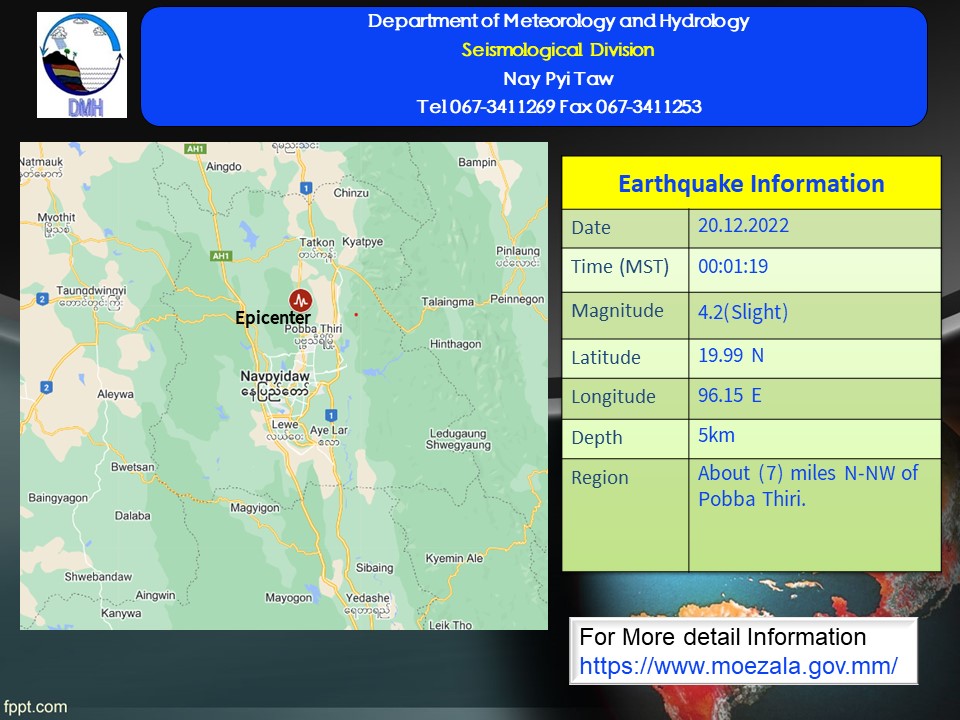Click the small red dot on the map

pos(356,315)
